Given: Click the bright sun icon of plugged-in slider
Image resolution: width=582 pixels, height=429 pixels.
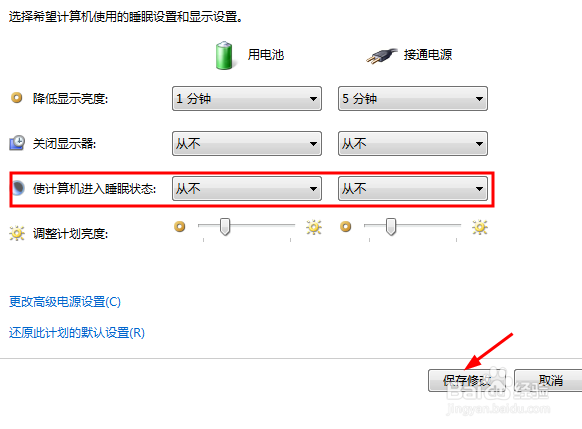Looking at the screenshot, I should 480,227.
